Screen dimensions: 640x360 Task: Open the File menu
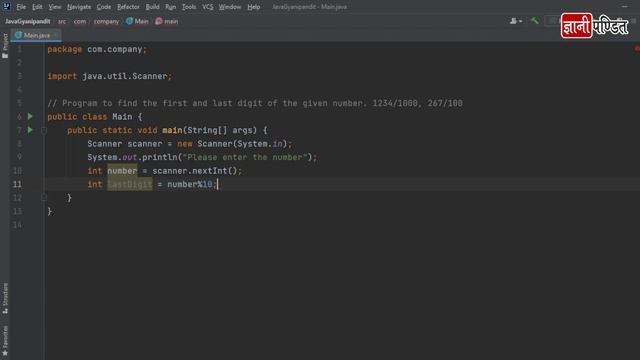click(x=21, y=7)
